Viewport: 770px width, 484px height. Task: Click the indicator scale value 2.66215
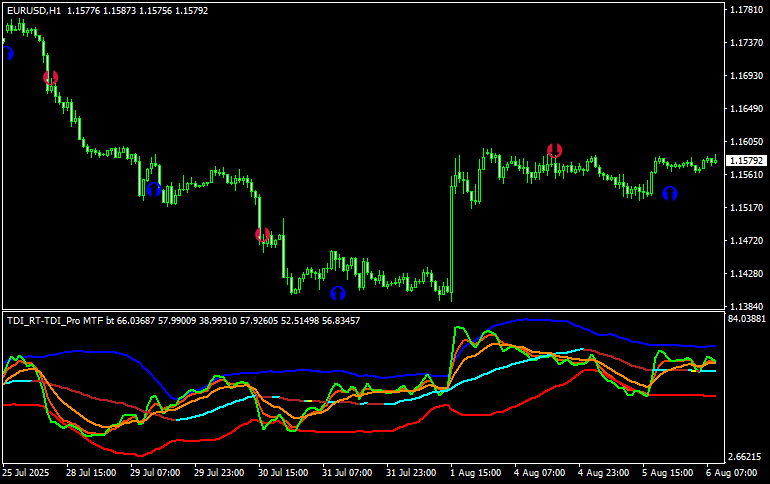click(x=745, y=457)
